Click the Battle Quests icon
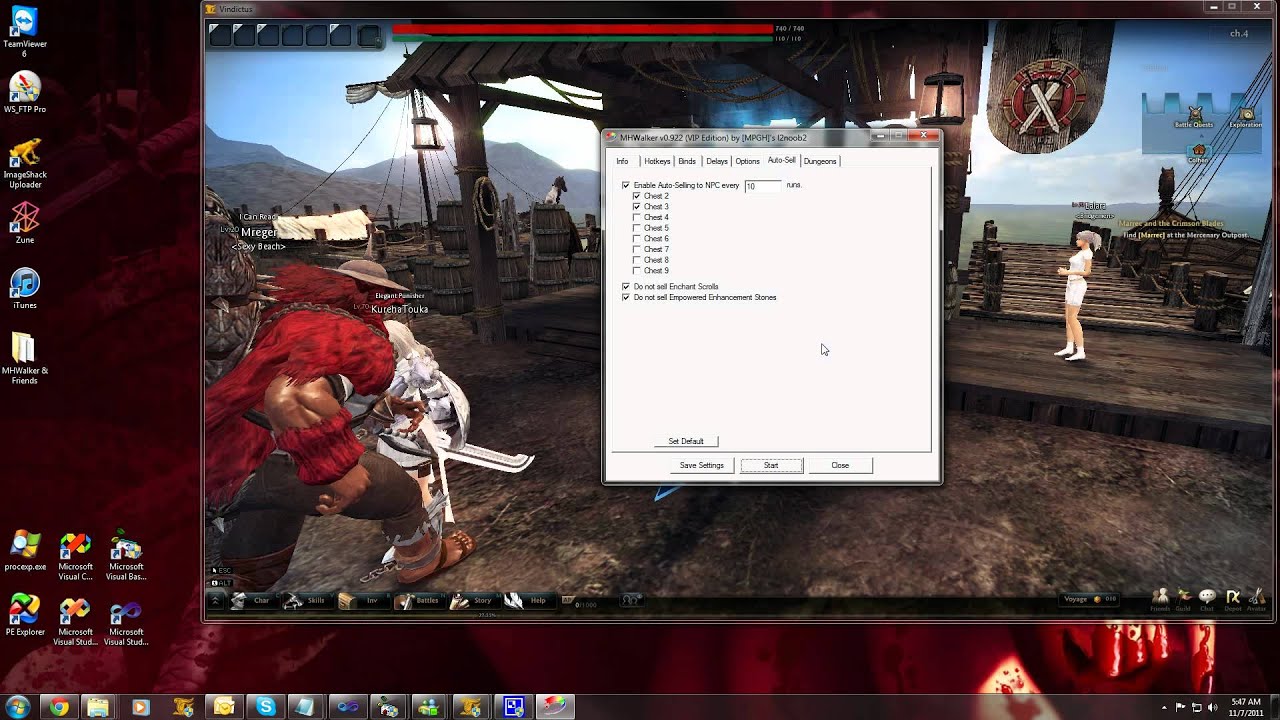The width and height of the screenshot is (1280, 720). [x=1194, y=116]
